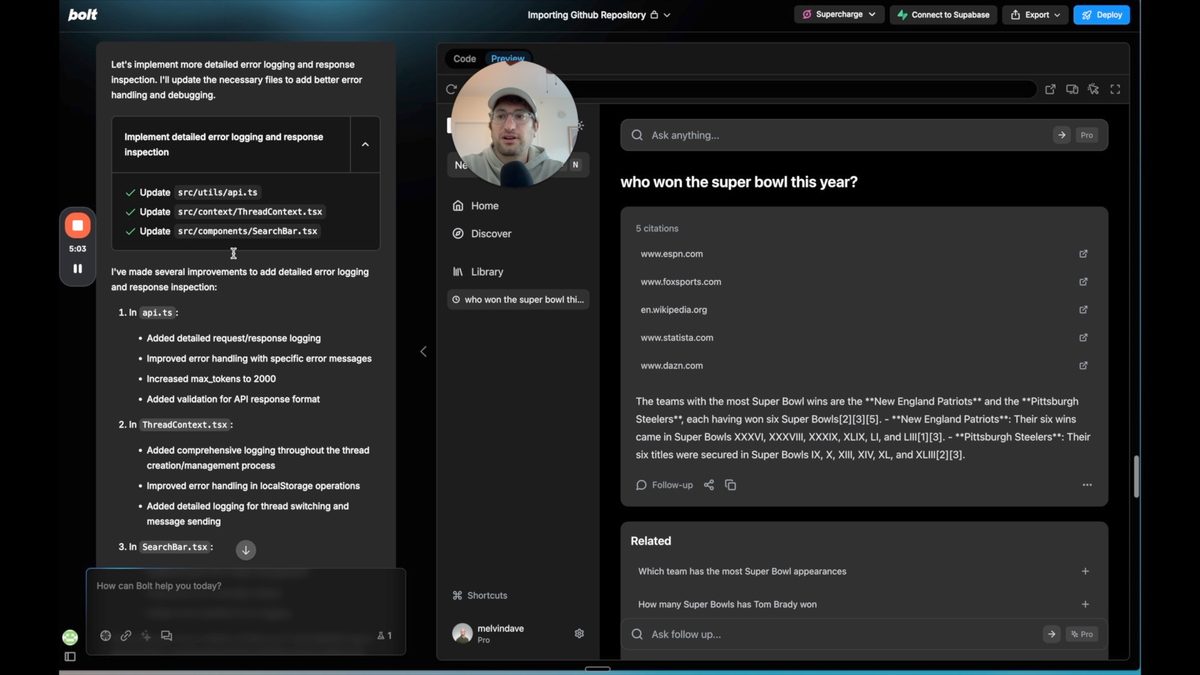Collapse the Implement detailed error logging section
Viewport: 1200px width, 675px height.
point(365,144)
